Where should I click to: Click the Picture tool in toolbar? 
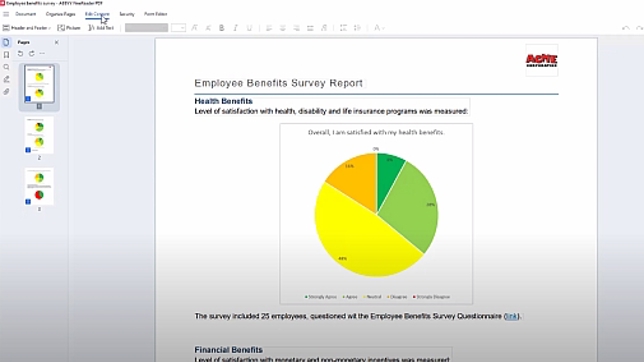[69, 28]
